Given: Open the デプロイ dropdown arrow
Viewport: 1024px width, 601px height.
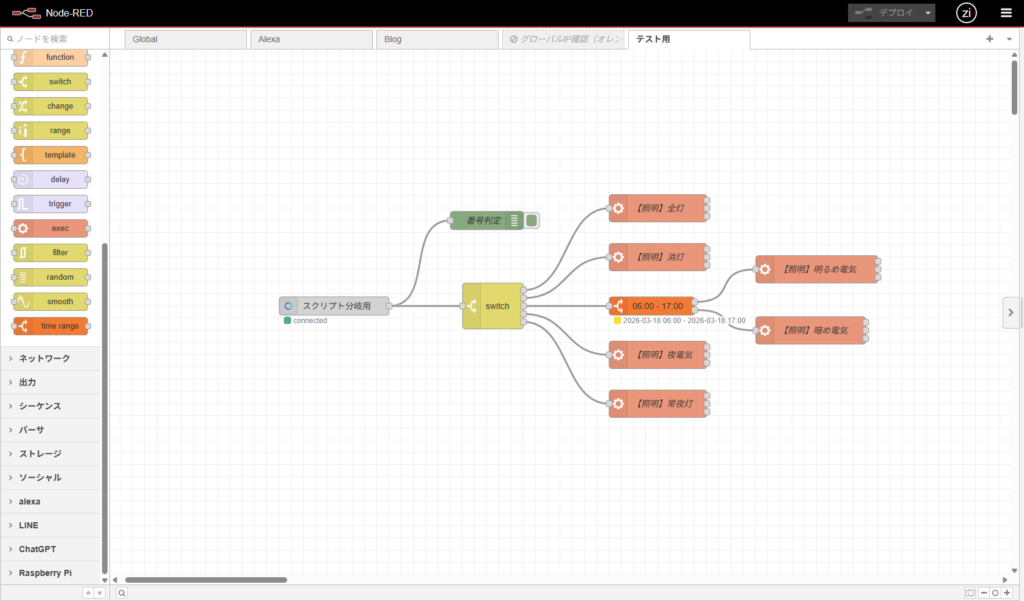Looking at the screenshot, I should (929, 13).
